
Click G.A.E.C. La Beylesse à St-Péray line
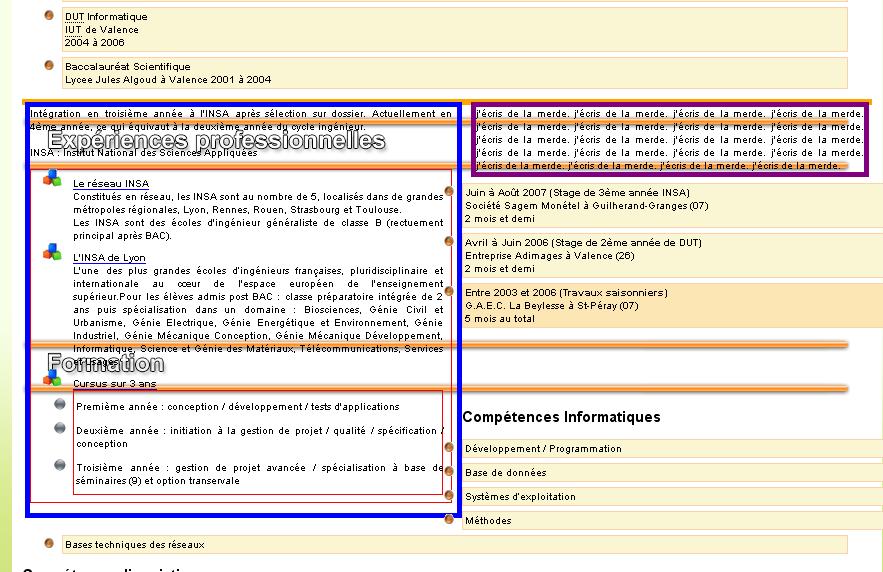tap(551, 306)
